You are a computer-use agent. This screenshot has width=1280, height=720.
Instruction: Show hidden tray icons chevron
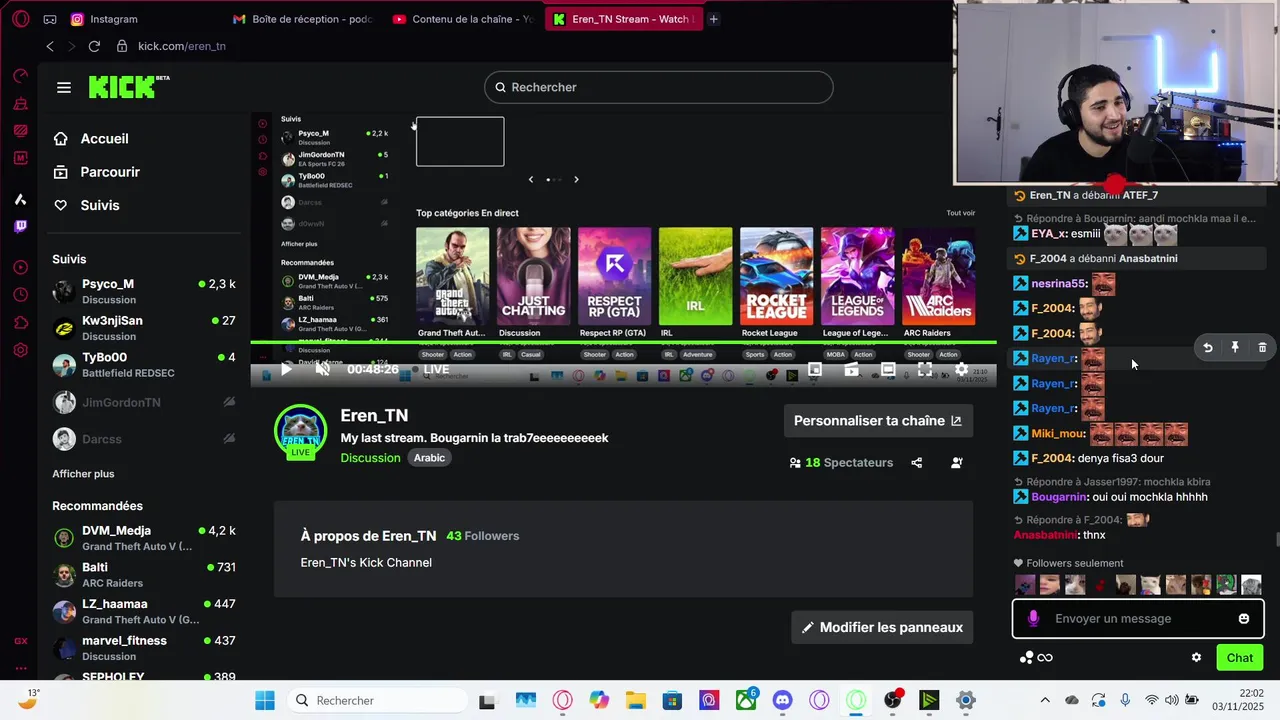click(1045, 700)
